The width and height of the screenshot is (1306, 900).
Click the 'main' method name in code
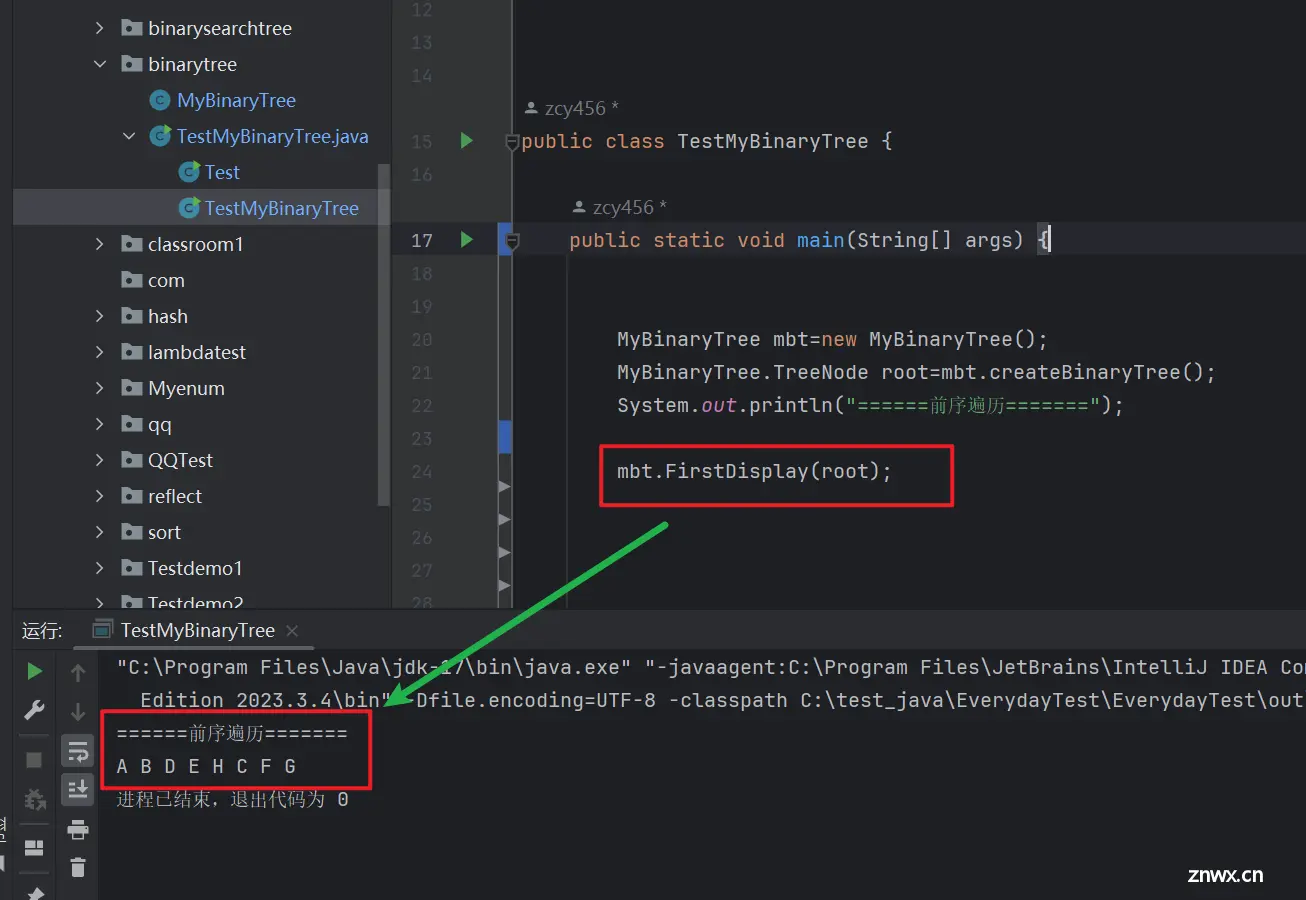click(821, 240)
